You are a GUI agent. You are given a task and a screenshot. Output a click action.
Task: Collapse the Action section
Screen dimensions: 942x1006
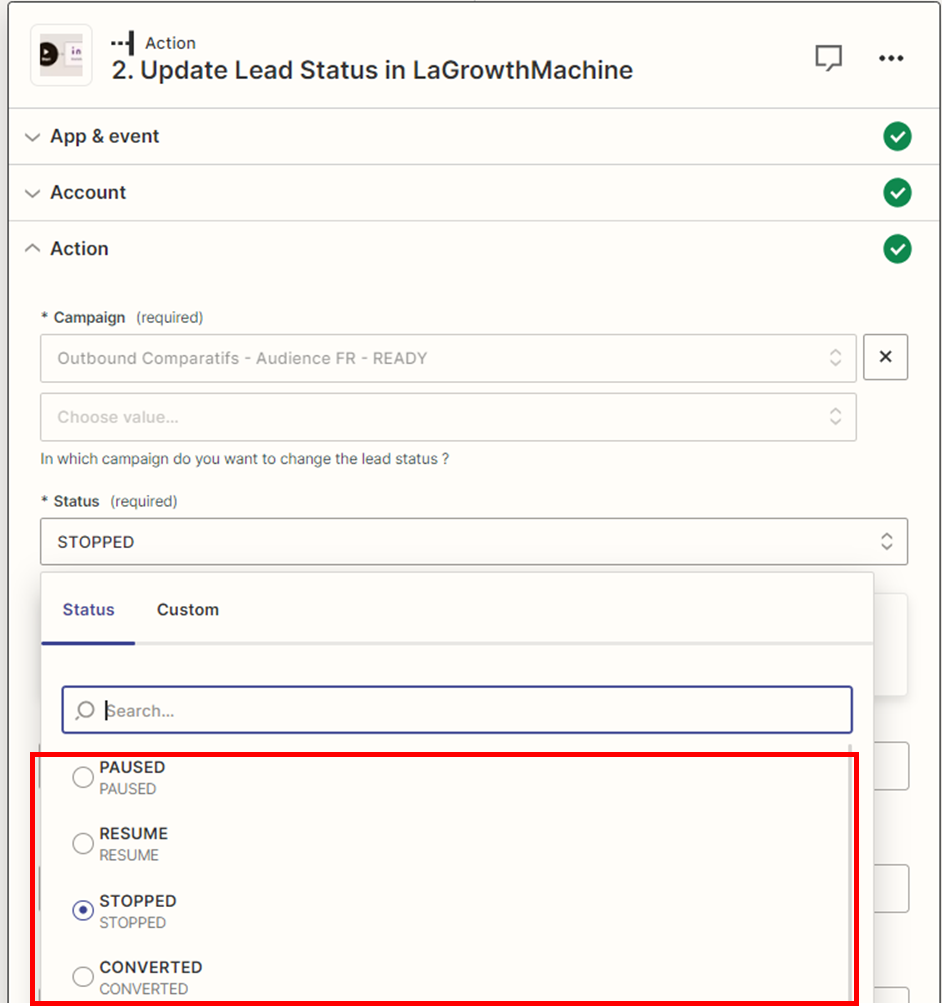coord(79,249)
